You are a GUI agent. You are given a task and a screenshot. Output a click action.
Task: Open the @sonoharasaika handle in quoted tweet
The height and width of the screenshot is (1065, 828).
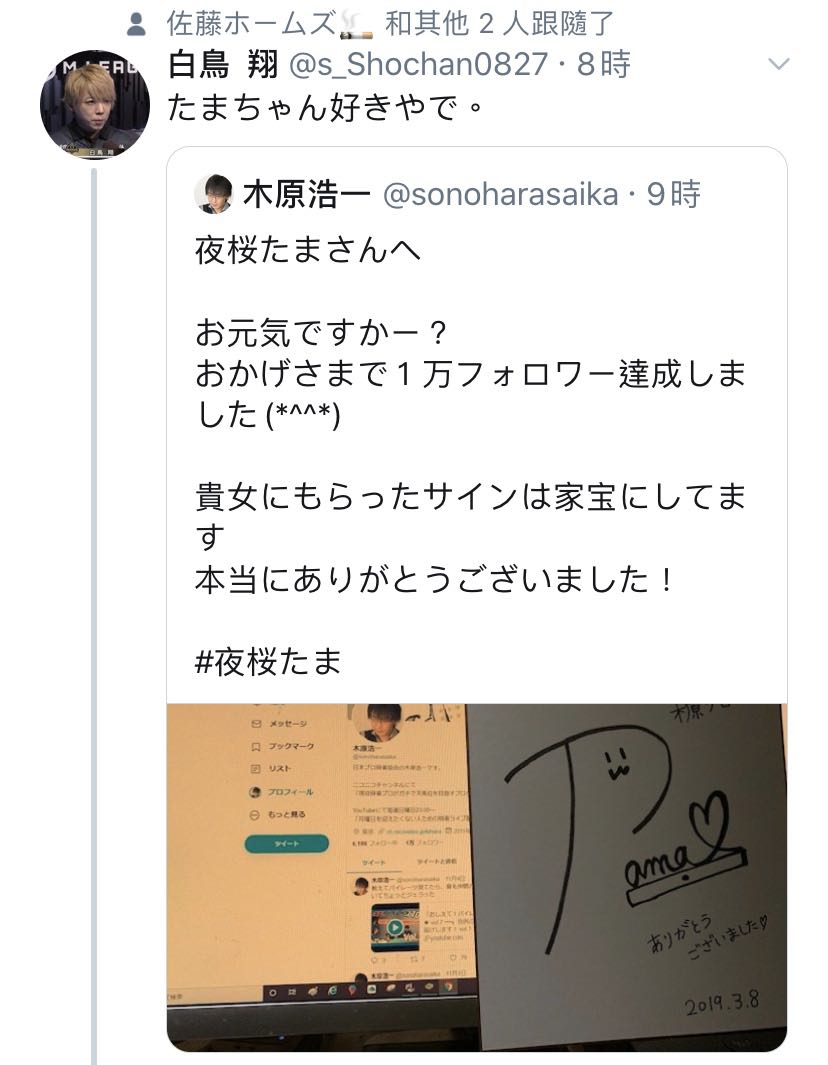pos(501,195)
